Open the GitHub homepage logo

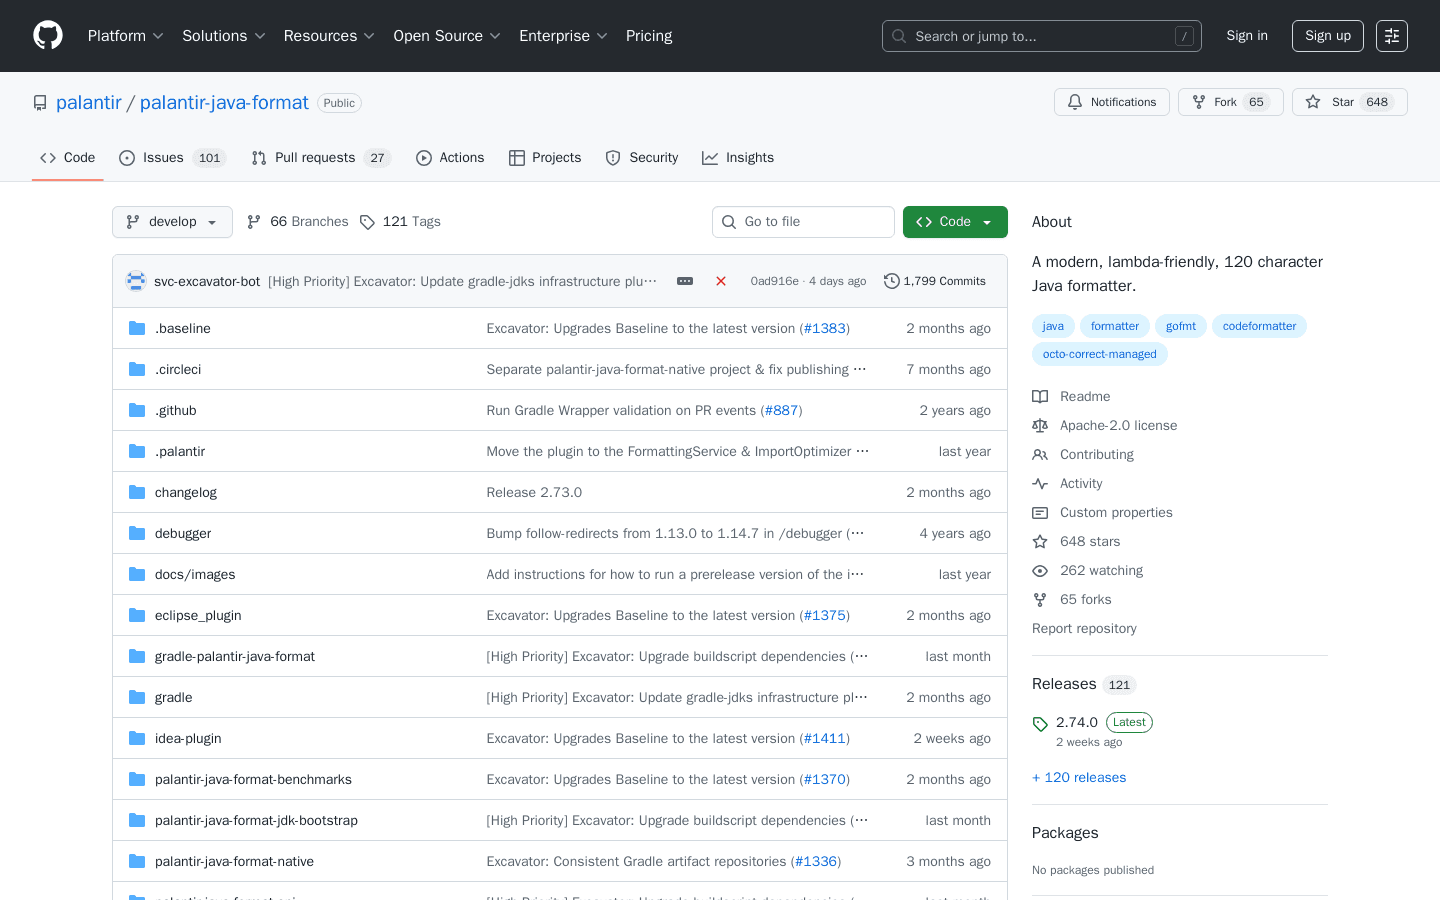(x=48, y=36)
